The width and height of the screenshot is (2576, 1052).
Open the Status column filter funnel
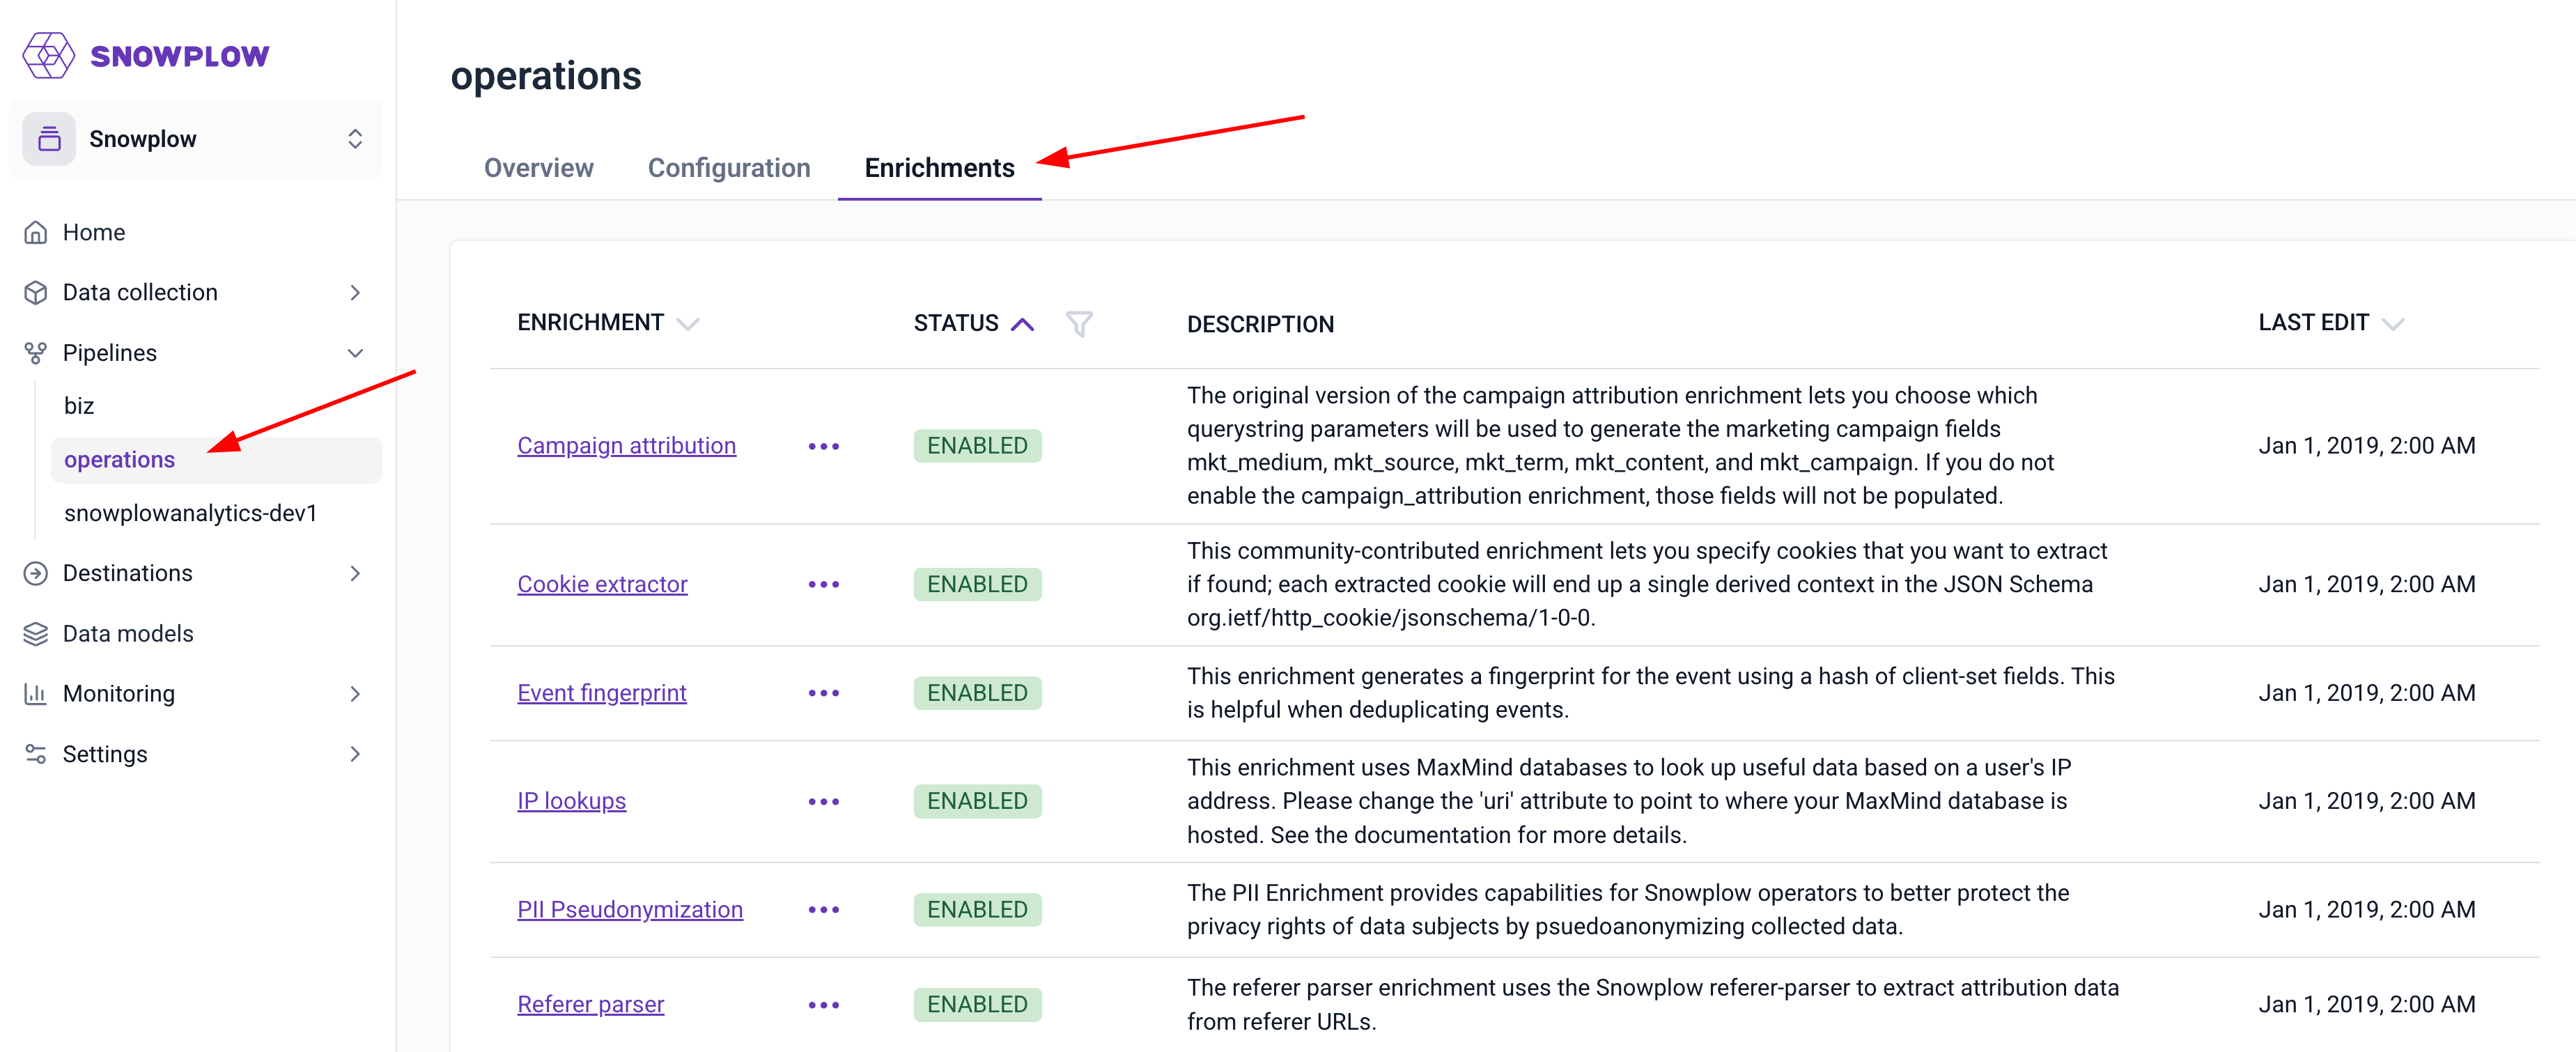pyautogui.click(x=1078, y=323)
